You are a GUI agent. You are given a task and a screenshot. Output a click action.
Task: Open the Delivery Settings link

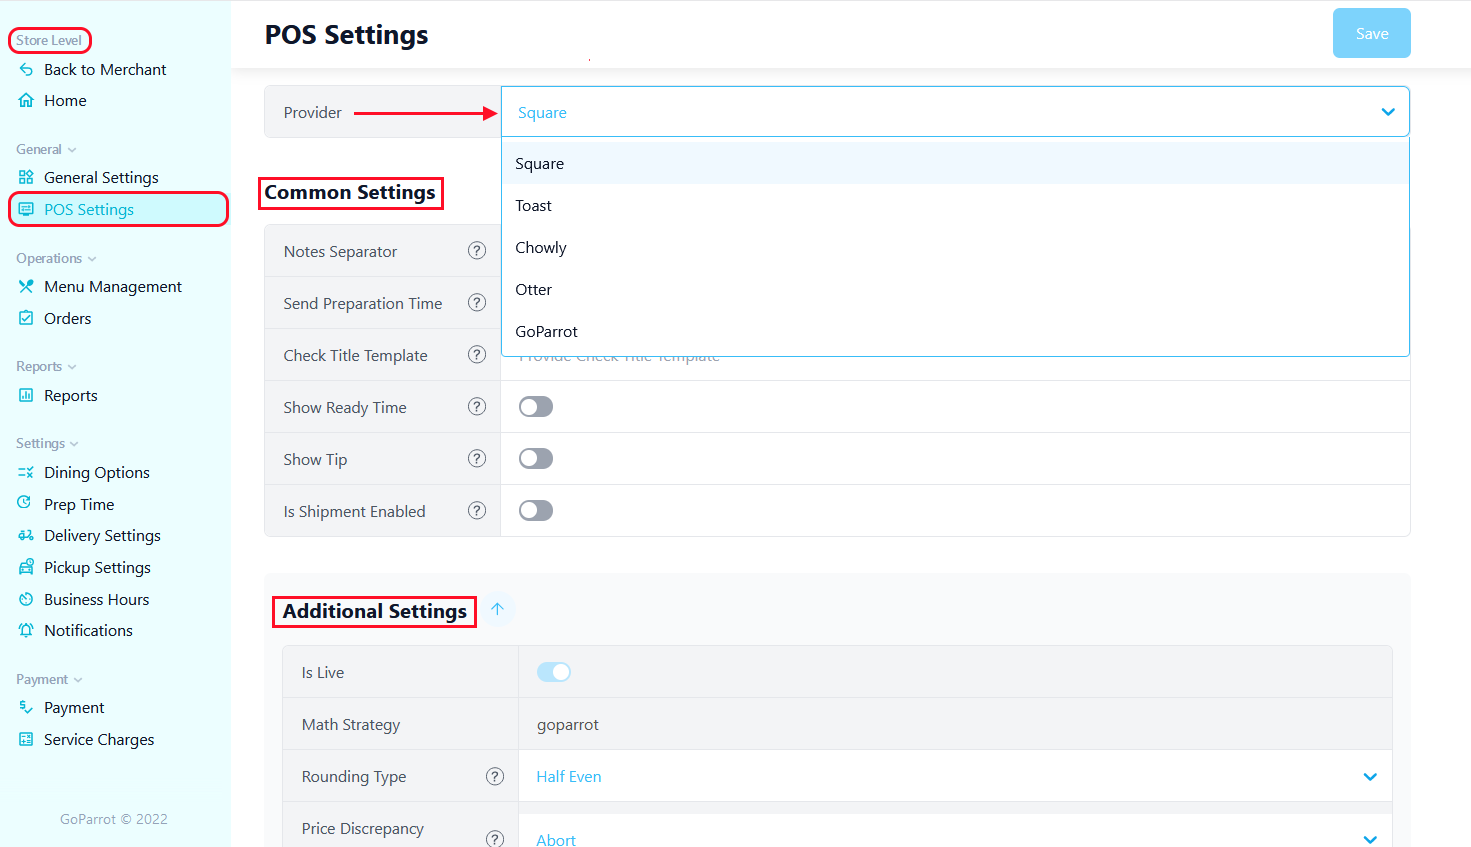[x=102, y=535]
